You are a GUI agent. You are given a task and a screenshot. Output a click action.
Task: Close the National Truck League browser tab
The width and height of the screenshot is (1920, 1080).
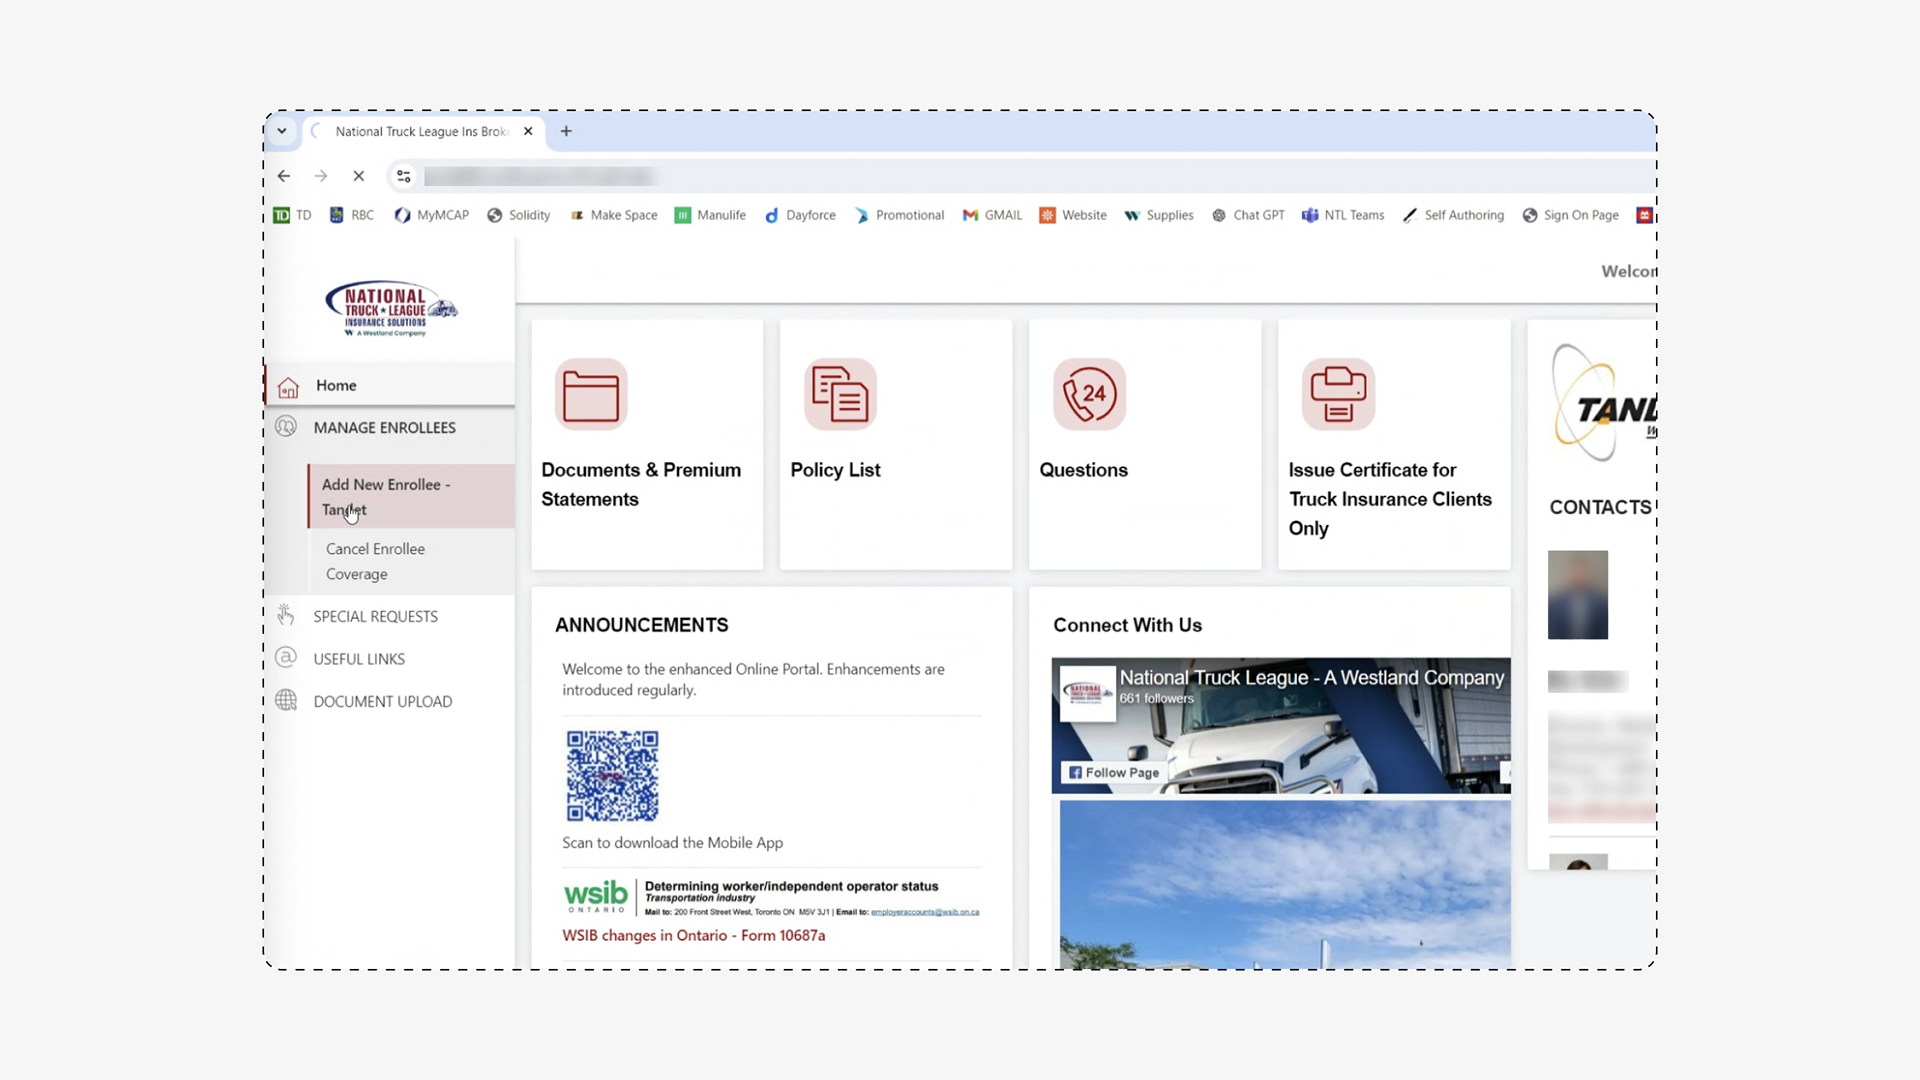(x=528, y=131)
